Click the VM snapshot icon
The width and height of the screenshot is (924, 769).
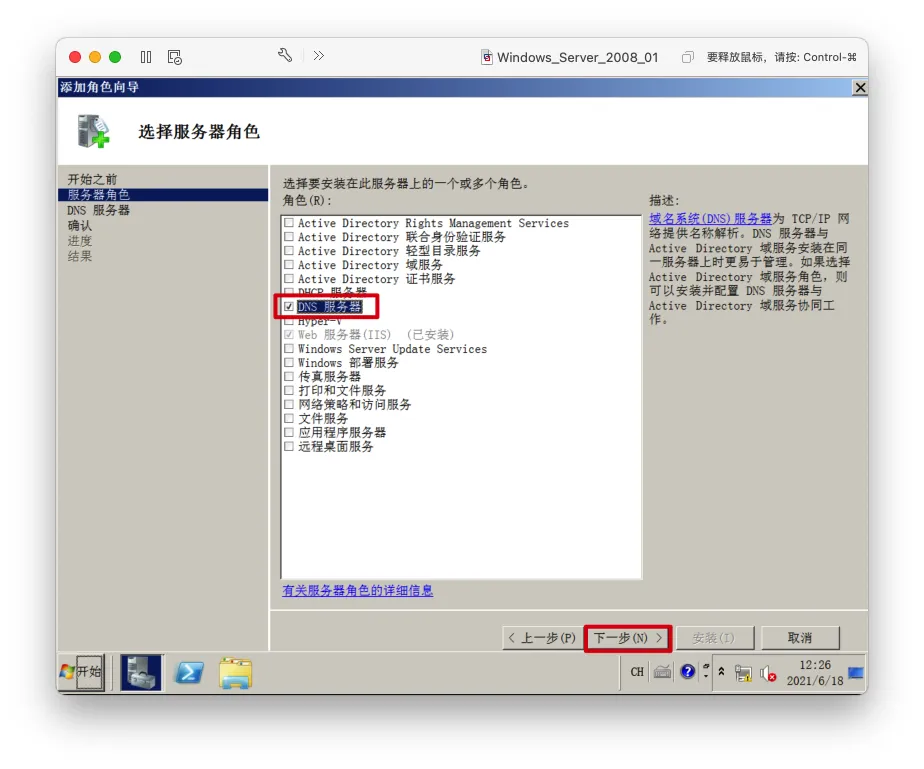174,57
